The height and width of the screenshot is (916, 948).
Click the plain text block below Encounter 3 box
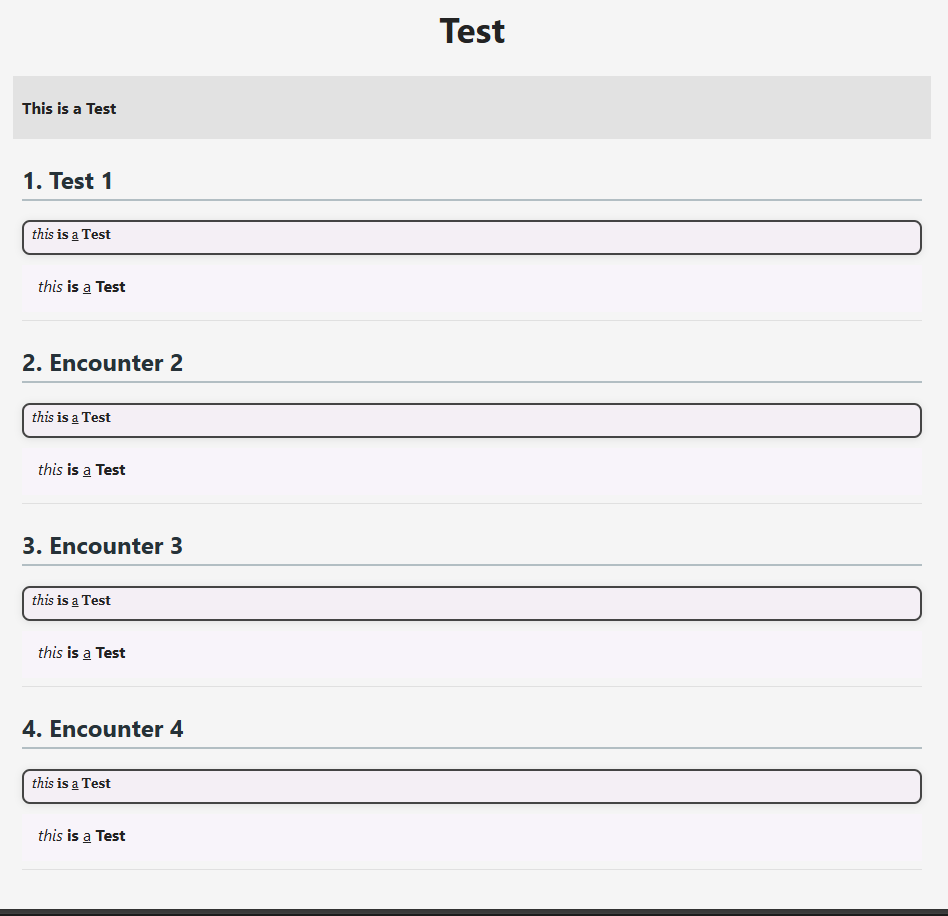click(x=472, y=655)
